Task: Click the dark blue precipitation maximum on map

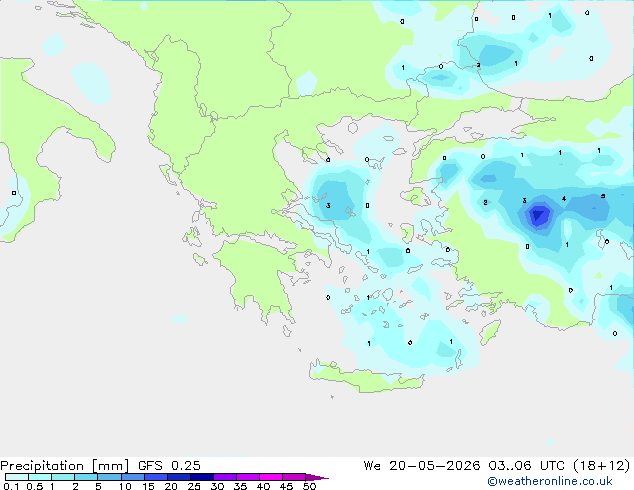Action: [x=539, y=215]
